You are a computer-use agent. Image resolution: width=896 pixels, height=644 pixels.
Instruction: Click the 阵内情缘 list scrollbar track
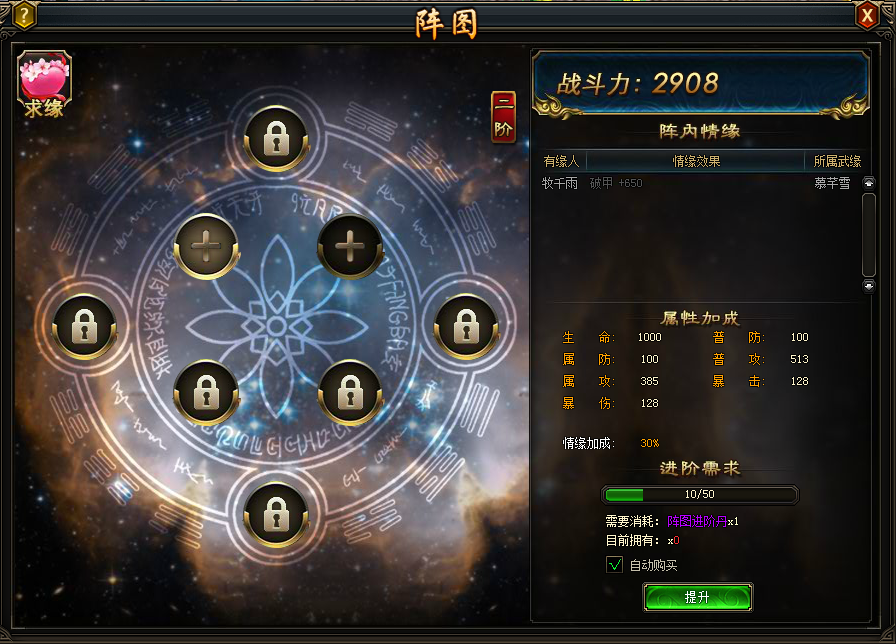(x=869, y=235)
